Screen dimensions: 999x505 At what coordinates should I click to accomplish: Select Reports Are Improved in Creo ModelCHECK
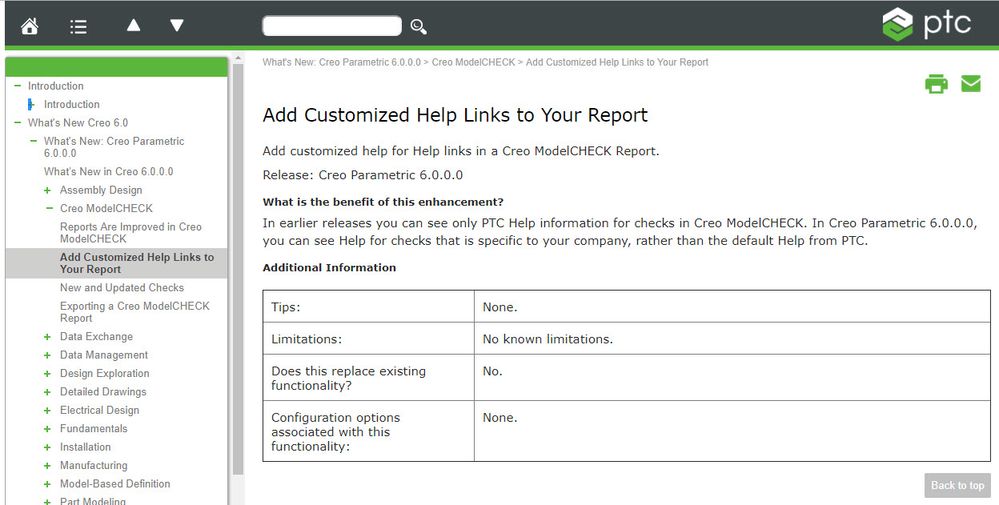point(130,233)
